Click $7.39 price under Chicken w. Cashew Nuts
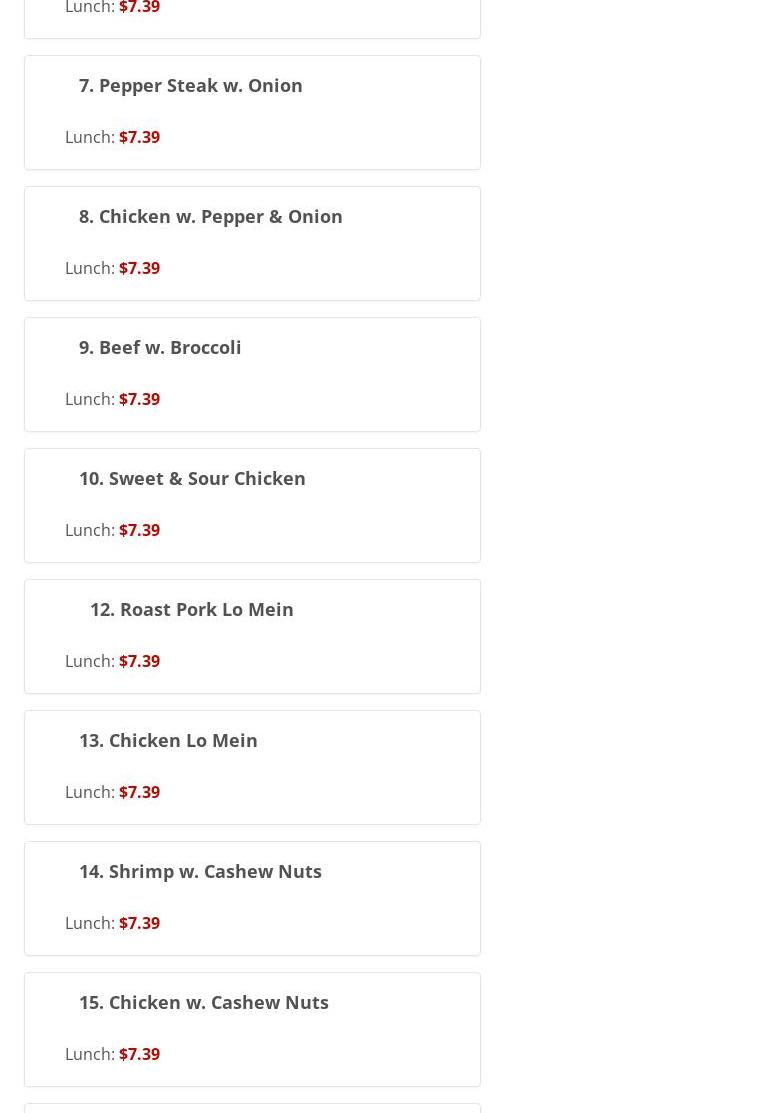 coord(139,1054)
